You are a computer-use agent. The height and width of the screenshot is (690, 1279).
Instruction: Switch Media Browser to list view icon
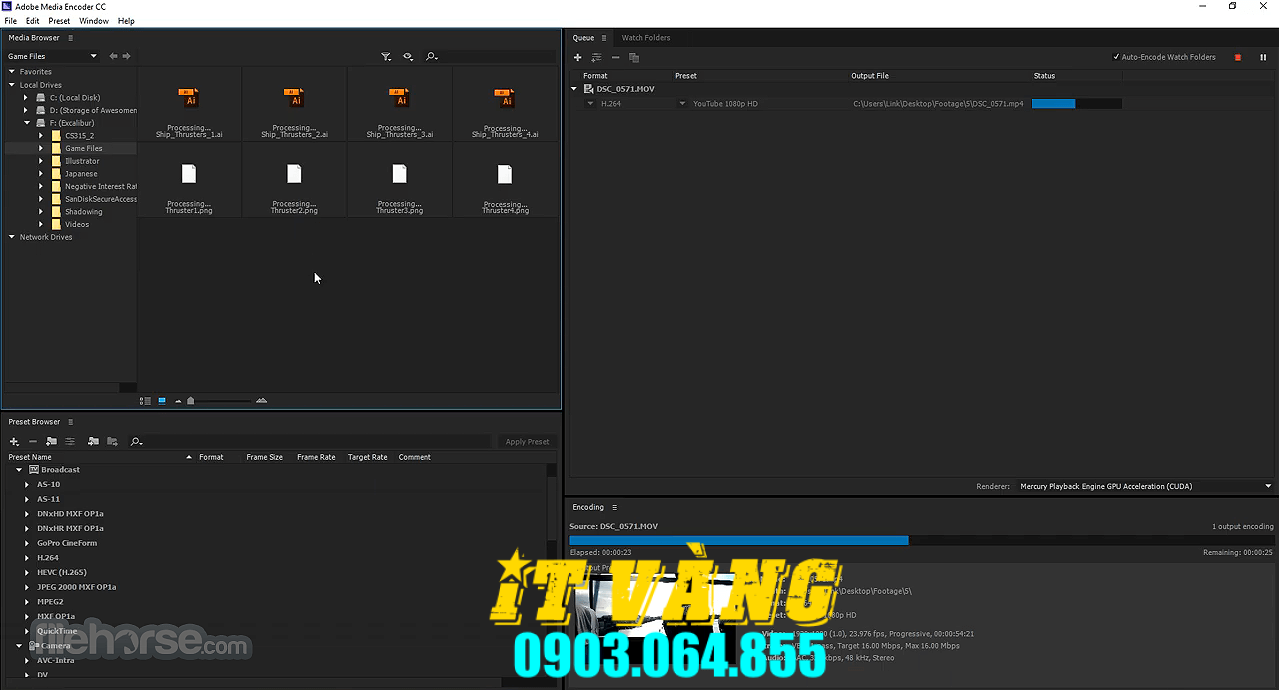click(145, 400)
